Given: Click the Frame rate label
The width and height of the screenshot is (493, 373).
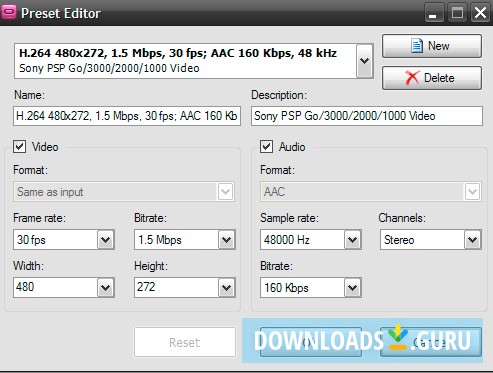Looking at the screenshot, I should click(39, 218).
